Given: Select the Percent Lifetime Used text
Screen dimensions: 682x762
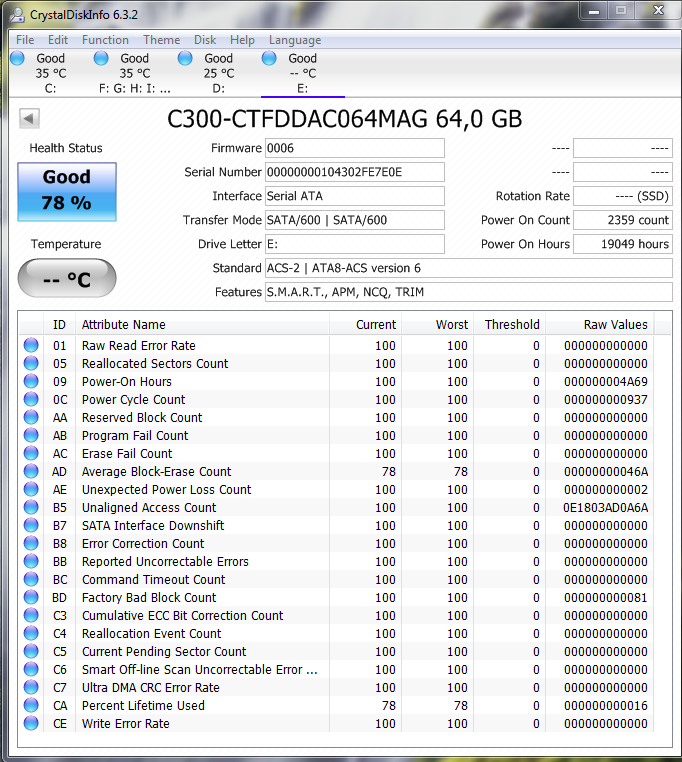Looking at the screenshot, I should click(143, 706).
